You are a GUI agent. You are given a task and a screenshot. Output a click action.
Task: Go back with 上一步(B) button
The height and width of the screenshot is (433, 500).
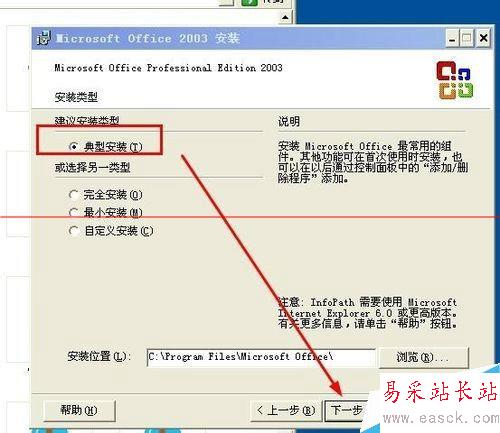tap(286, 410)
